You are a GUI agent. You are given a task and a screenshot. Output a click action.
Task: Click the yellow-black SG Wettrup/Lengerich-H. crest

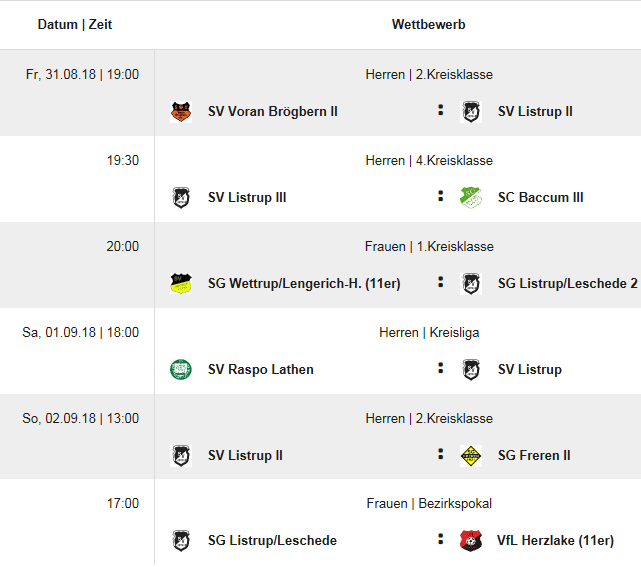tap(181, 284)
